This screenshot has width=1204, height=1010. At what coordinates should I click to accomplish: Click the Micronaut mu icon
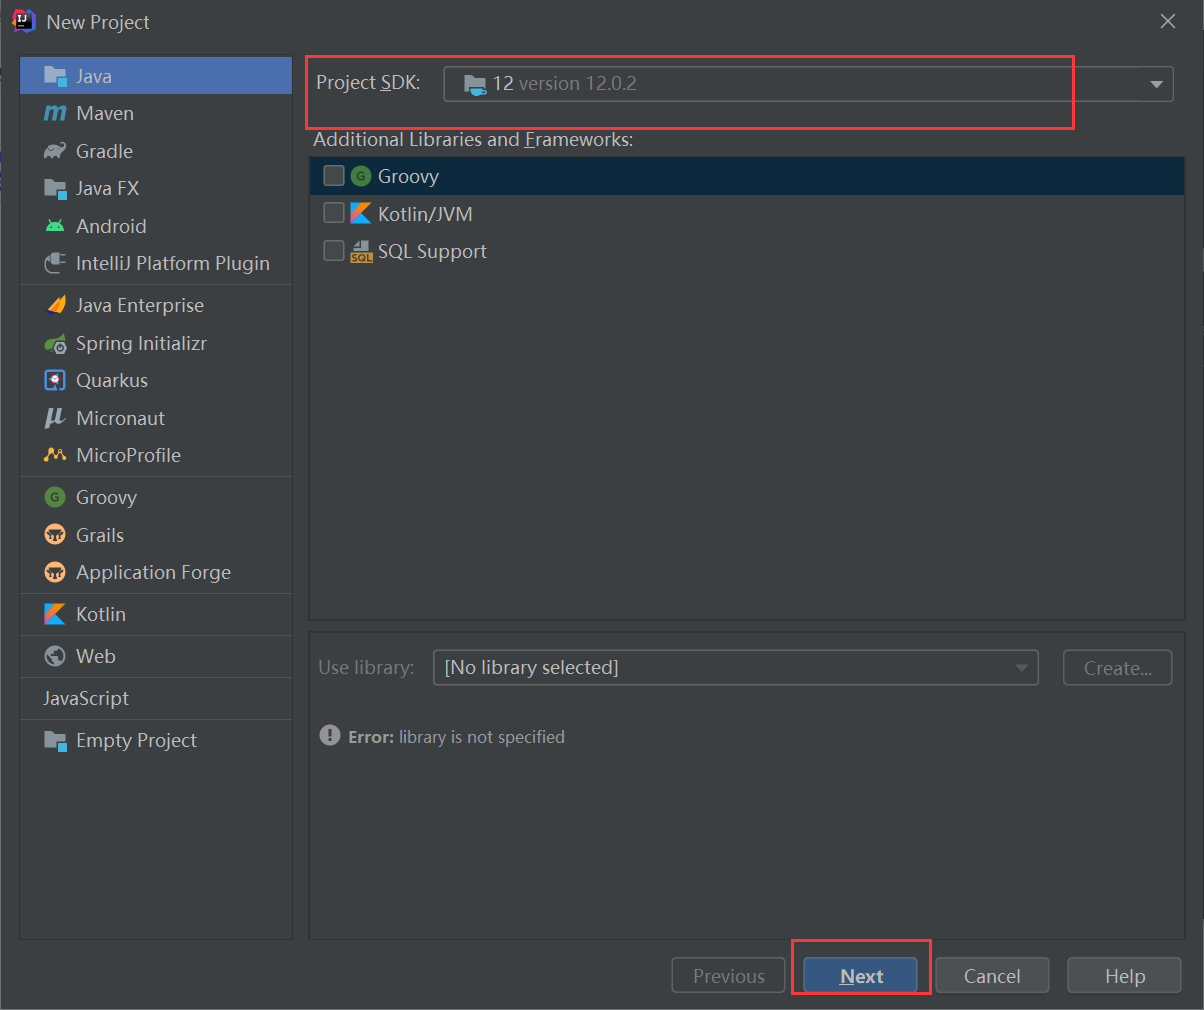[55, 418]
